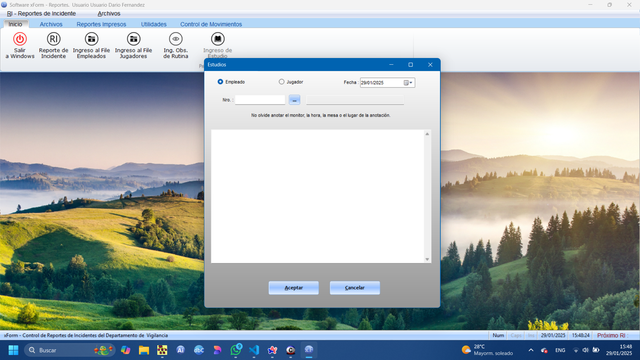Select the Empleado radio button

pos(220,82)
